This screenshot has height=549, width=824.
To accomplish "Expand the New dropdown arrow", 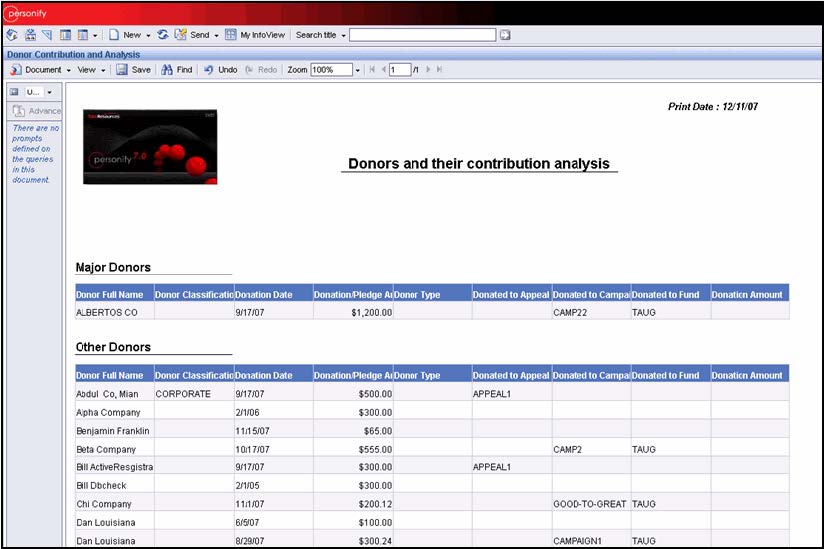I will (148, 35).
